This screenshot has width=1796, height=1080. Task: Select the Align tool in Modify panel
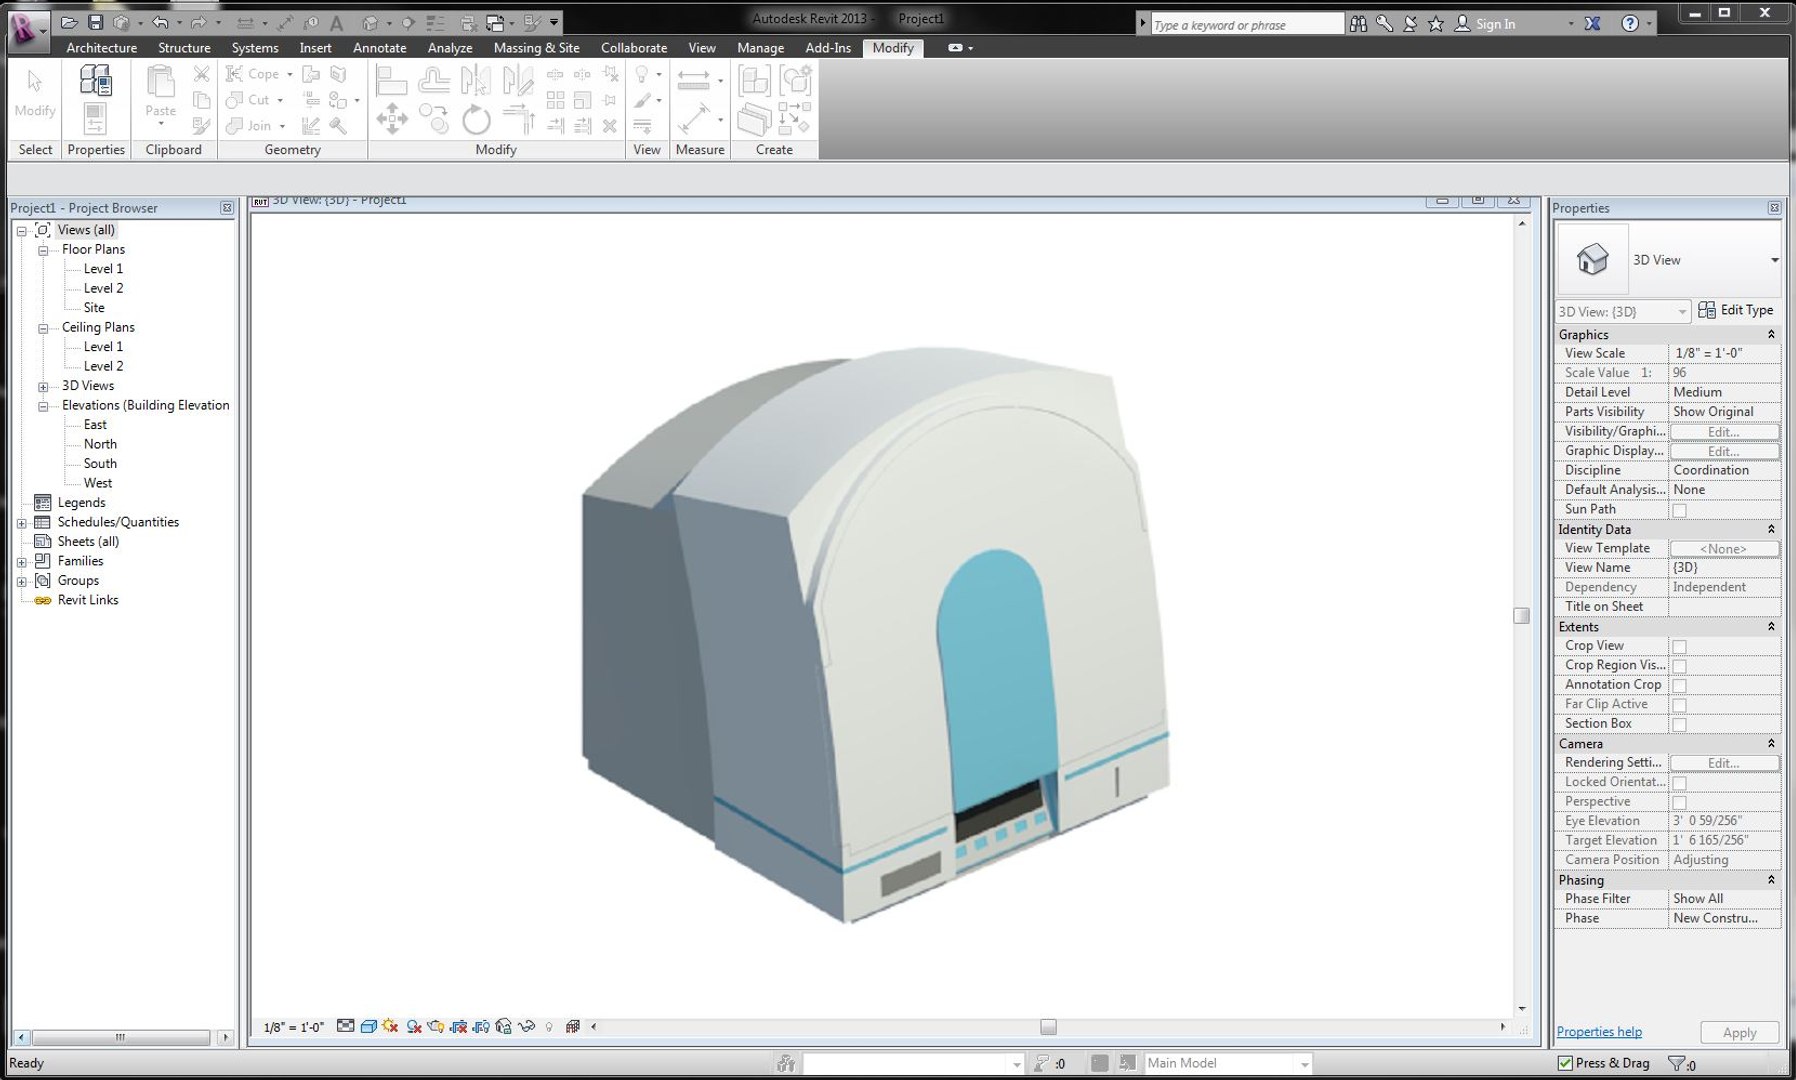tap(391, 80)
